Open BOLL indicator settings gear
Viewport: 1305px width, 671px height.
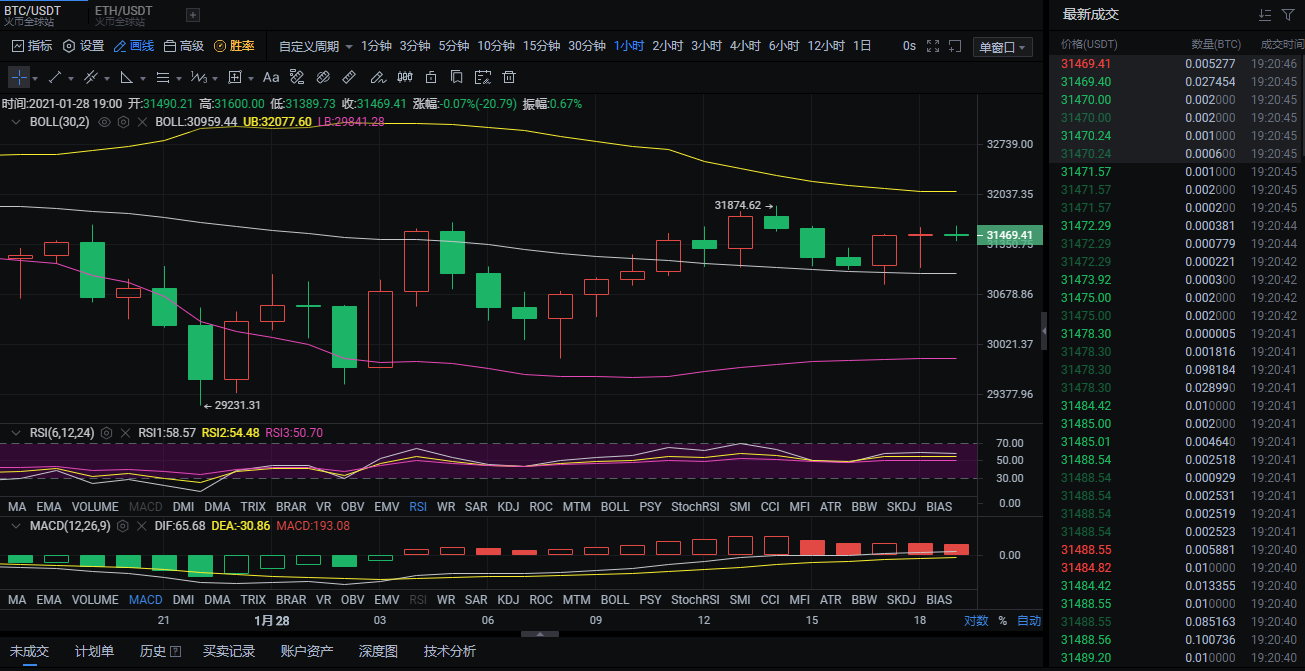coord(123,122)
